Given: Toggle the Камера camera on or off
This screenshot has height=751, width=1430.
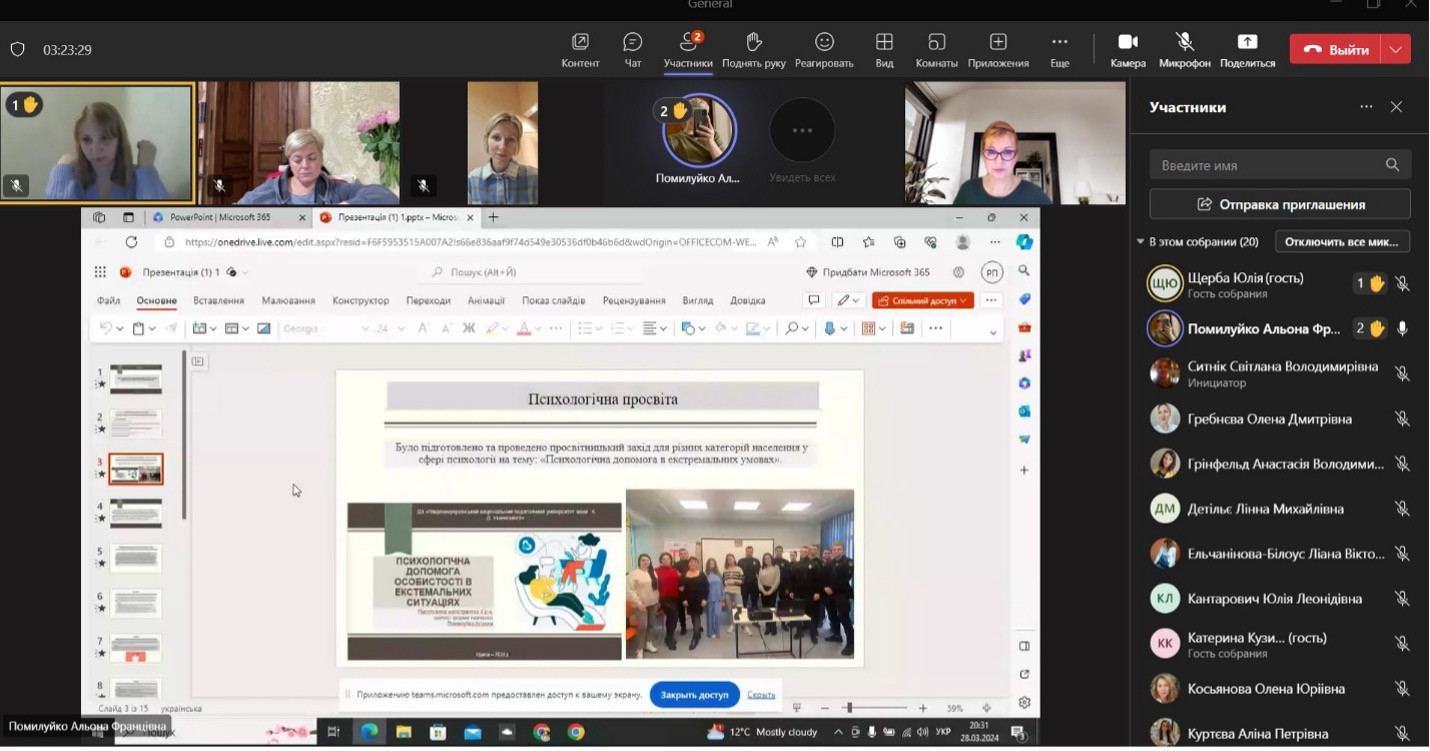Looking at the screenshot, I should pyautogui.click(x=1128, y=42).
